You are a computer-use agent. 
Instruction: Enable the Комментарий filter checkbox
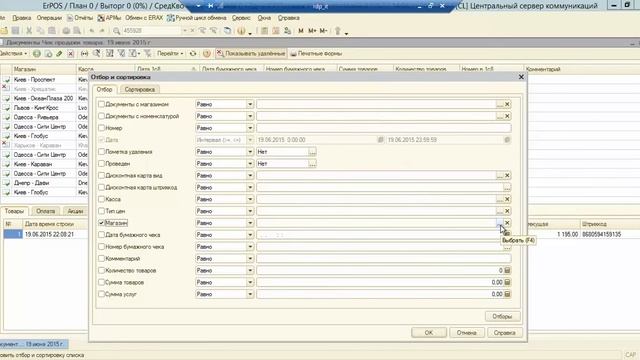point(101,258)
